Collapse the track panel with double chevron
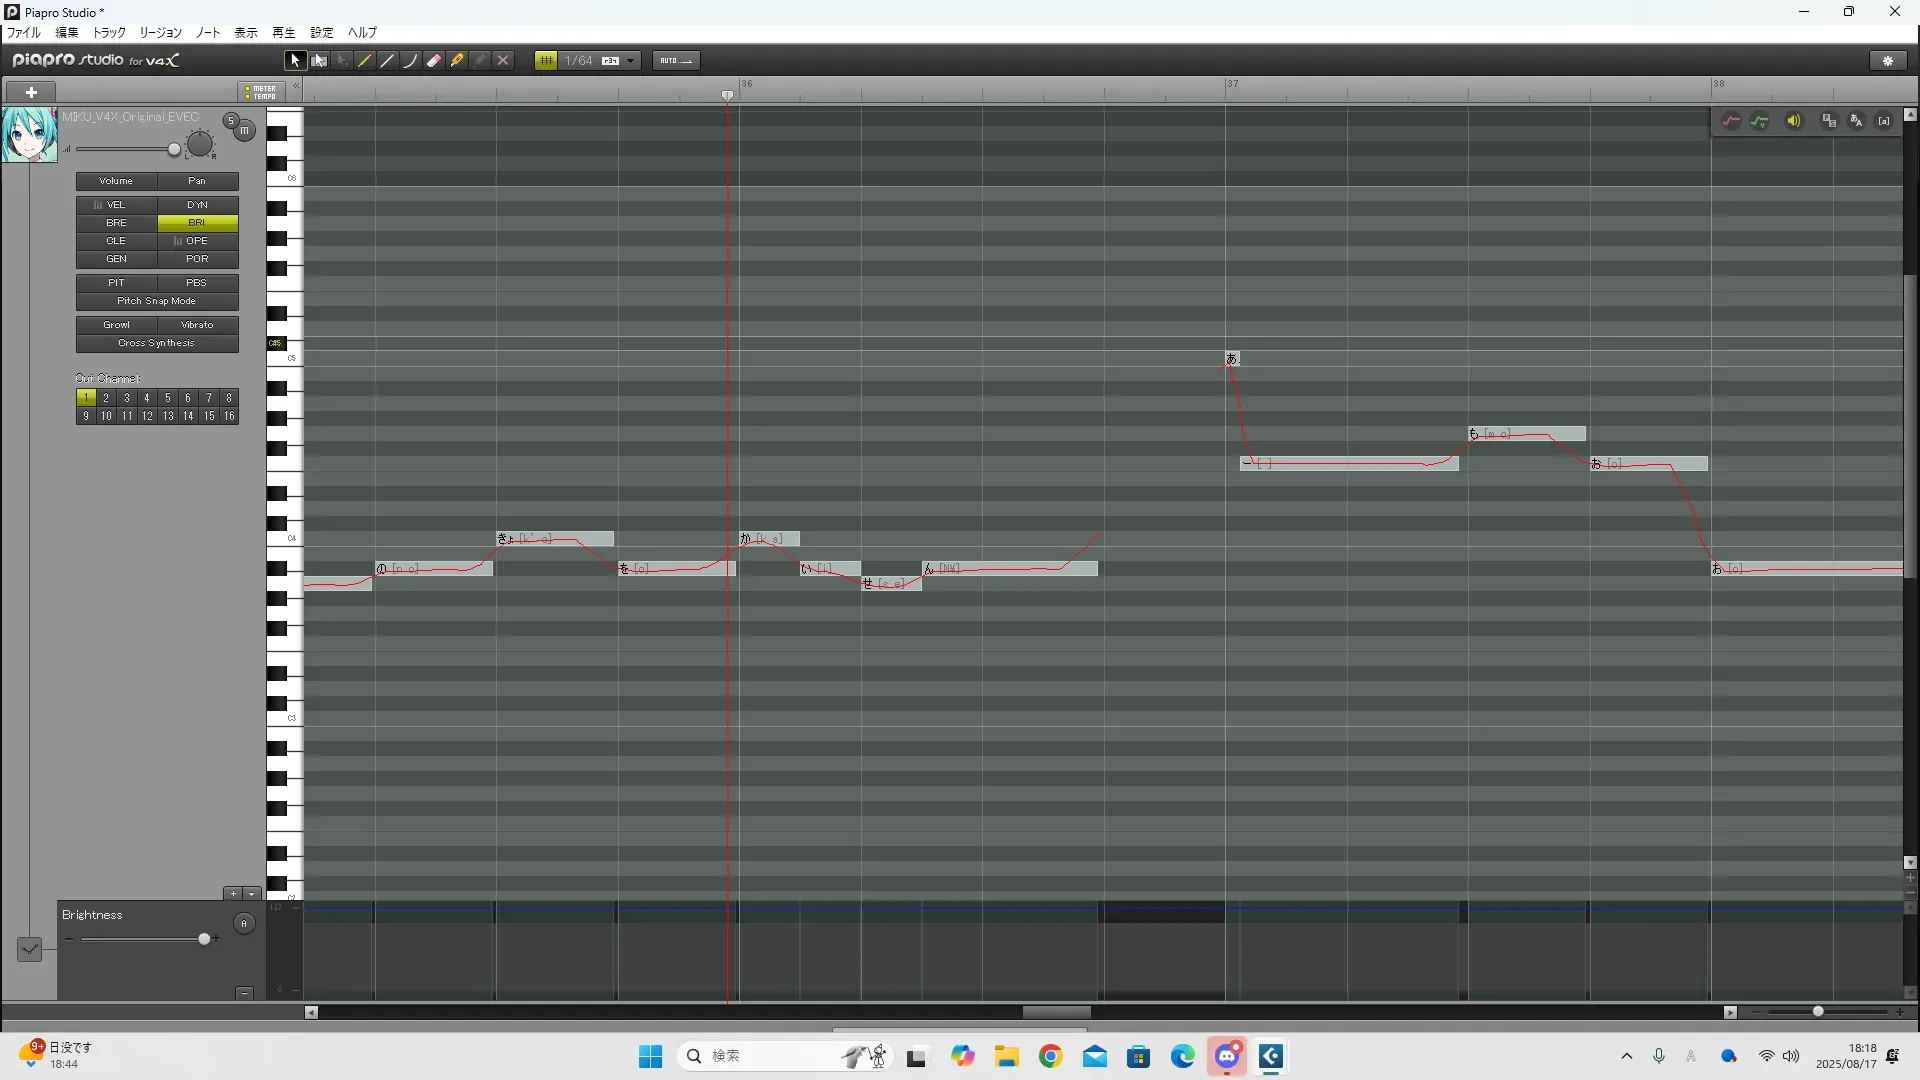1920x1080 pixels. point(296,86)
